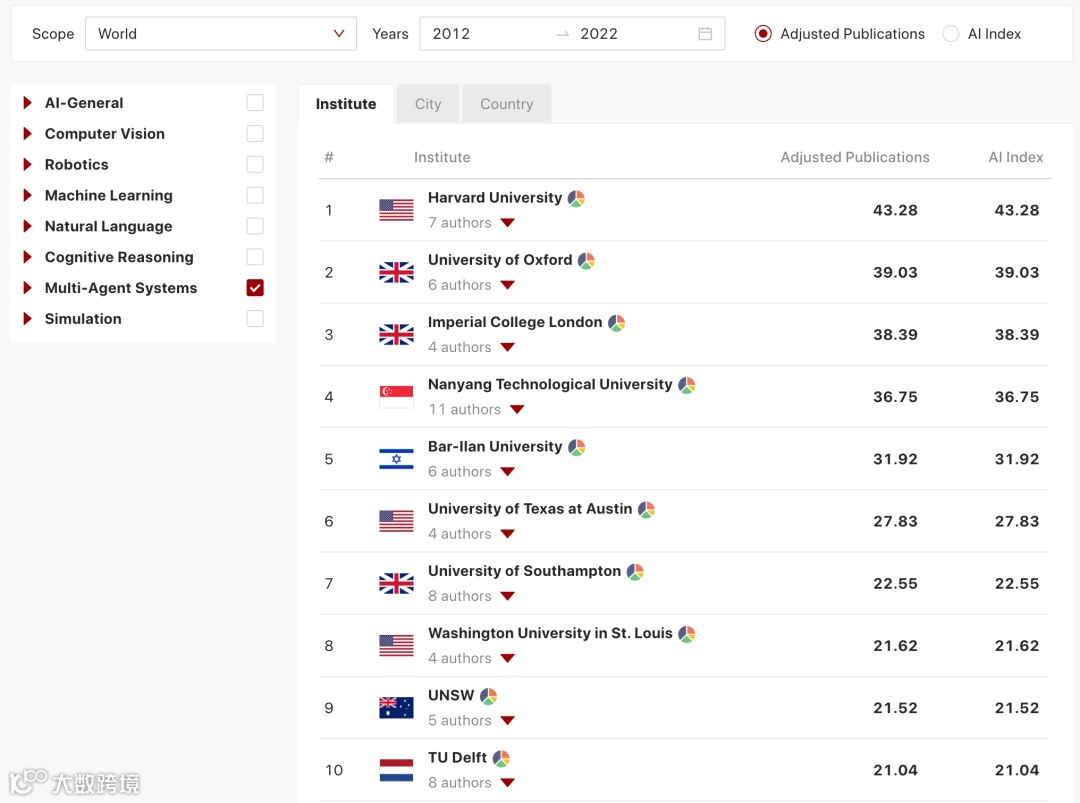The height and width of the screenshot is (803, 1080).
Task: Switch to the City tab
Action: [428, 104]
